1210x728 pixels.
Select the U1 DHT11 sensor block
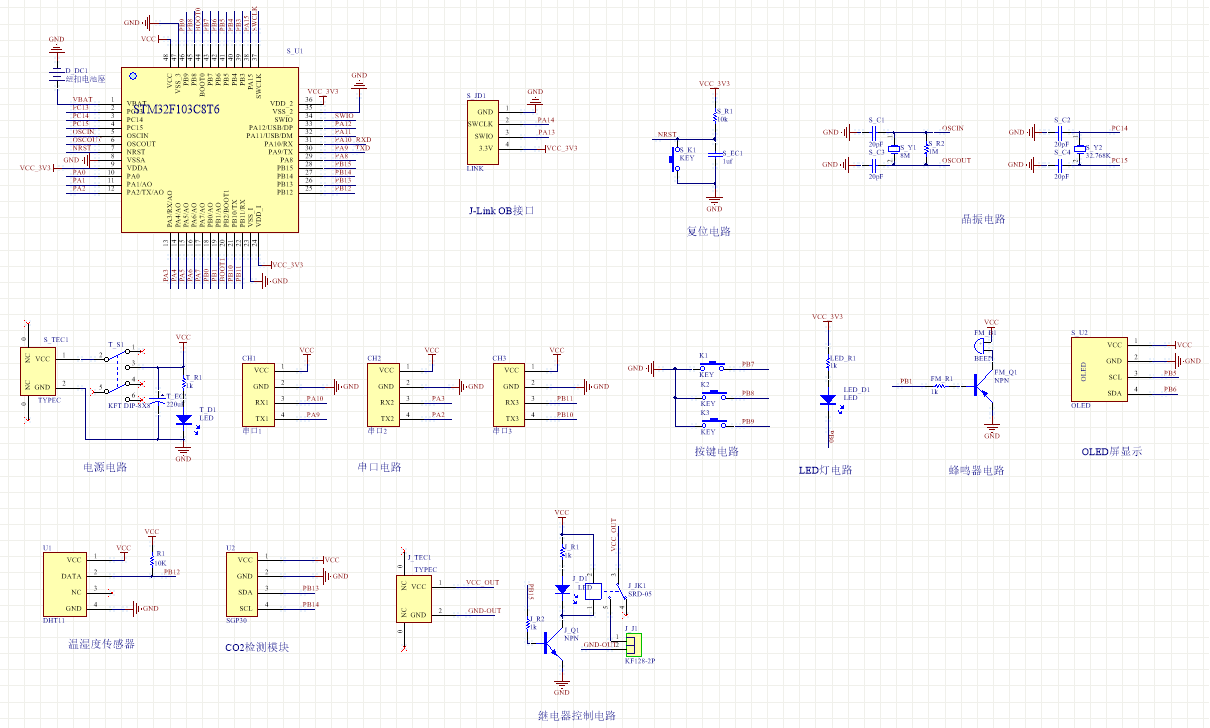coord(65,585)
